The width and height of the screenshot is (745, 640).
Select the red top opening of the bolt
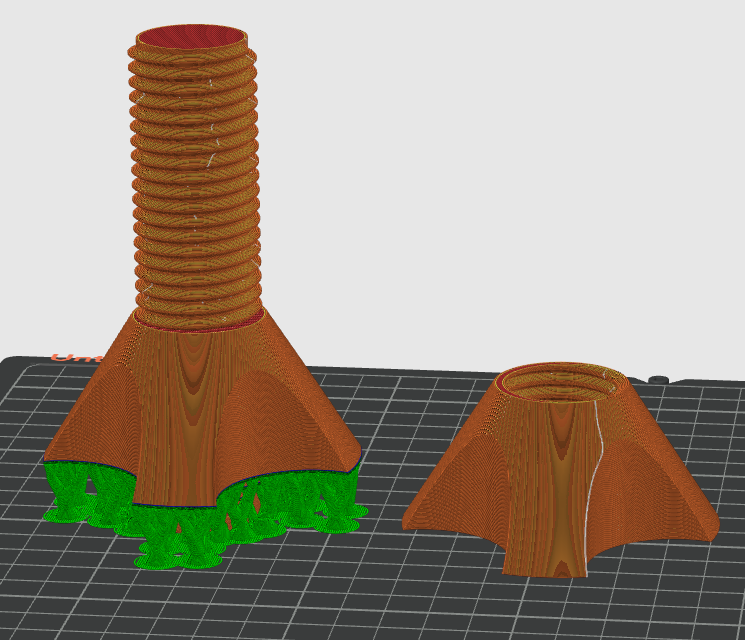click(191, 37)
